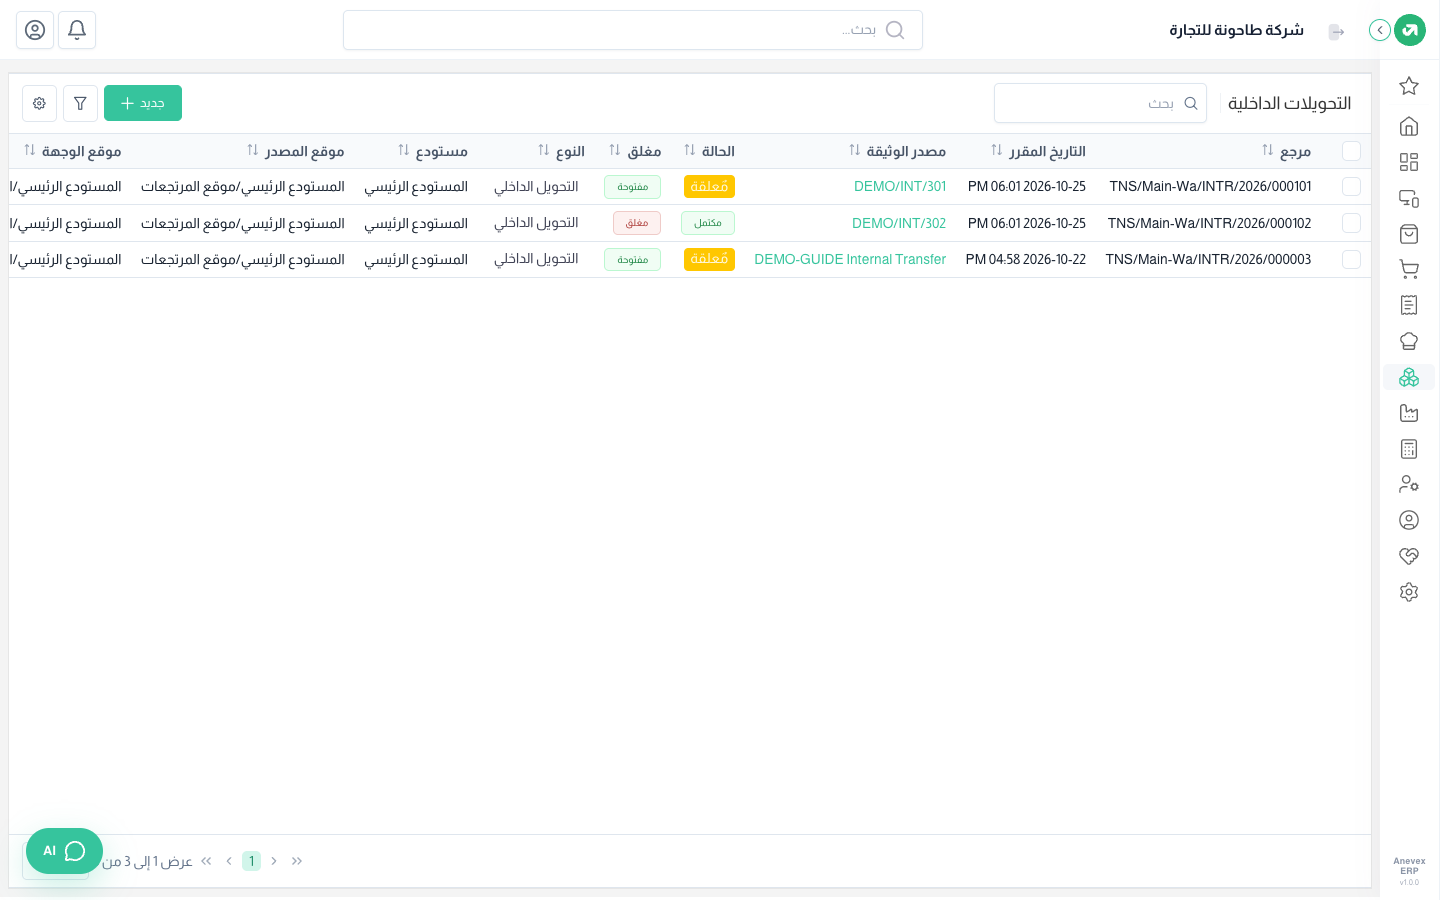
Task: Open the user-with-gear icon in the sidebar
Action: [x=1409, y=484]
